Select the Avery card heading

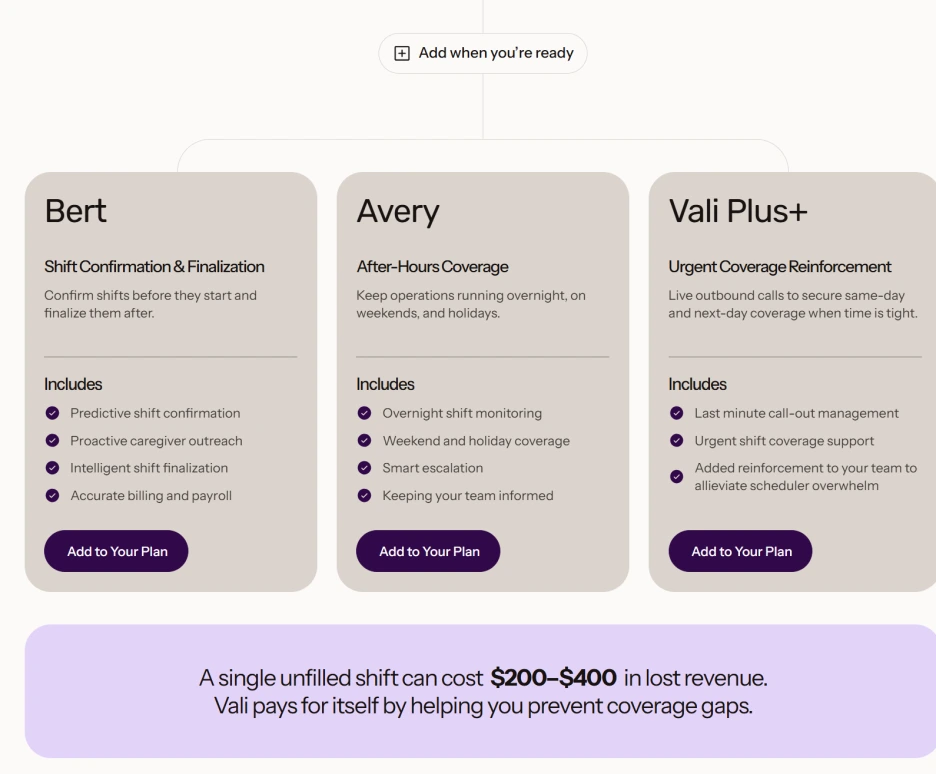click(398, 212)
